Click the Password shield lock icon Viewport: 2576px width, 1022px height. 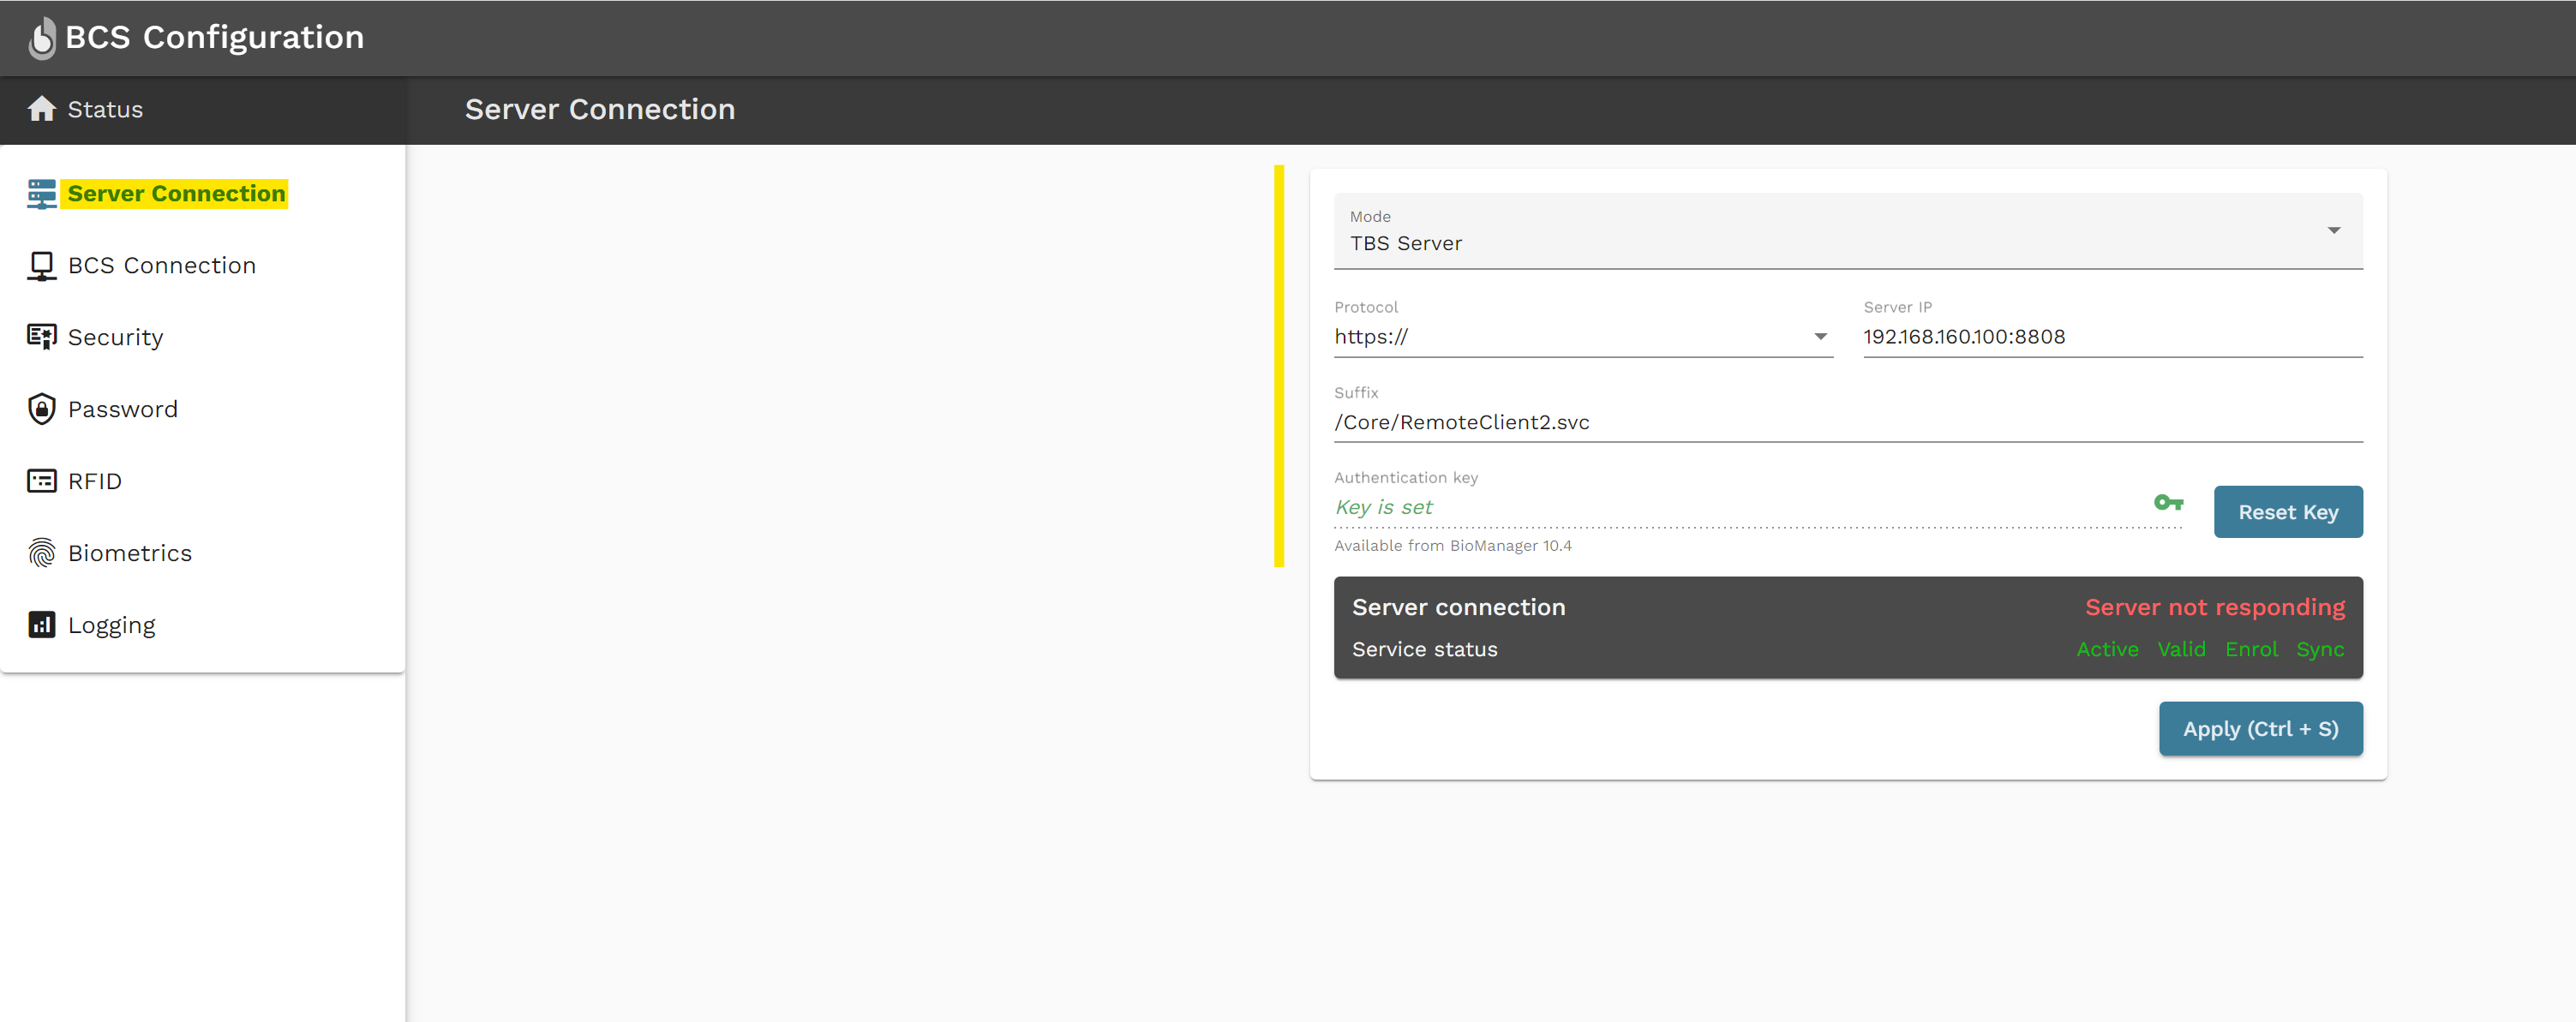click(42, 409)
